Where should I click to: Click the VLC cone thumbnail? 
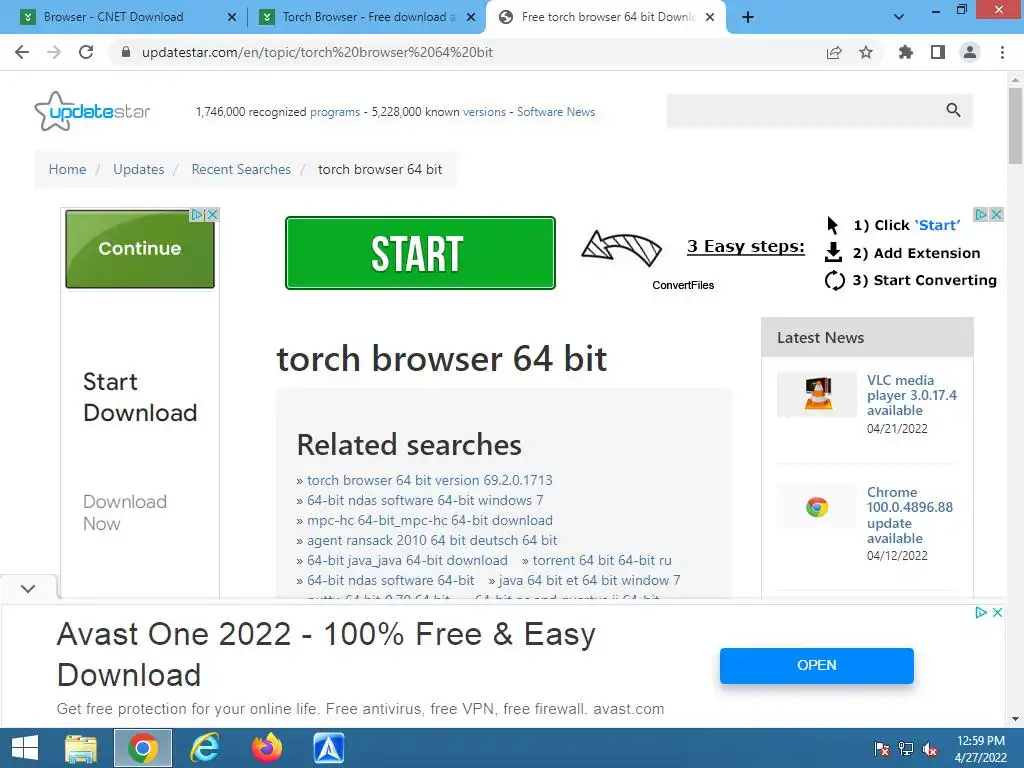(x=817, y=394)
